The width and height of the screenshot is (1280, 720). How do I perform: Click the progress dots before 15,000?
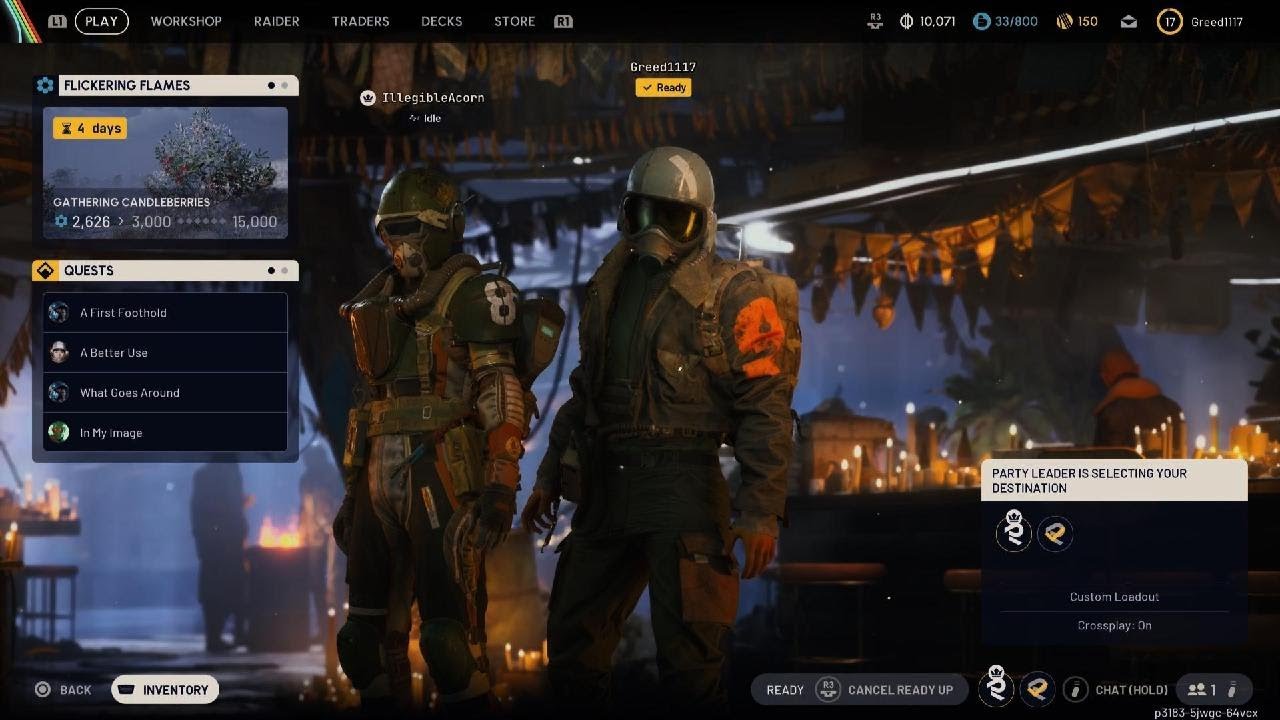coord(201,222)
